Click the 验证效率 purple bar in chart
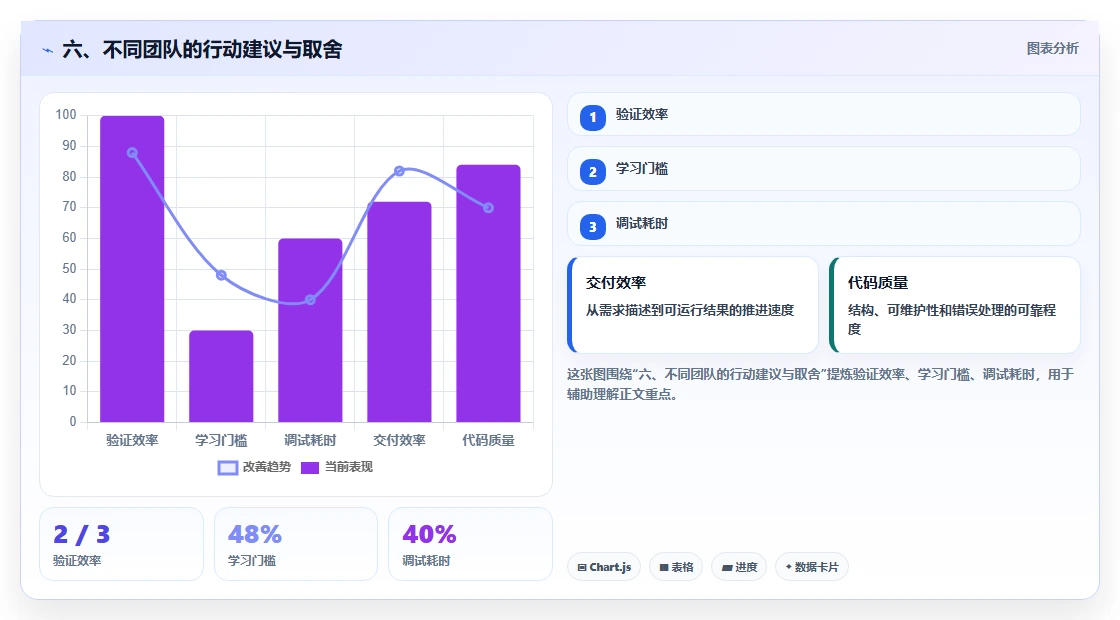The image size is (1120, 620). [x=132, y=269]
